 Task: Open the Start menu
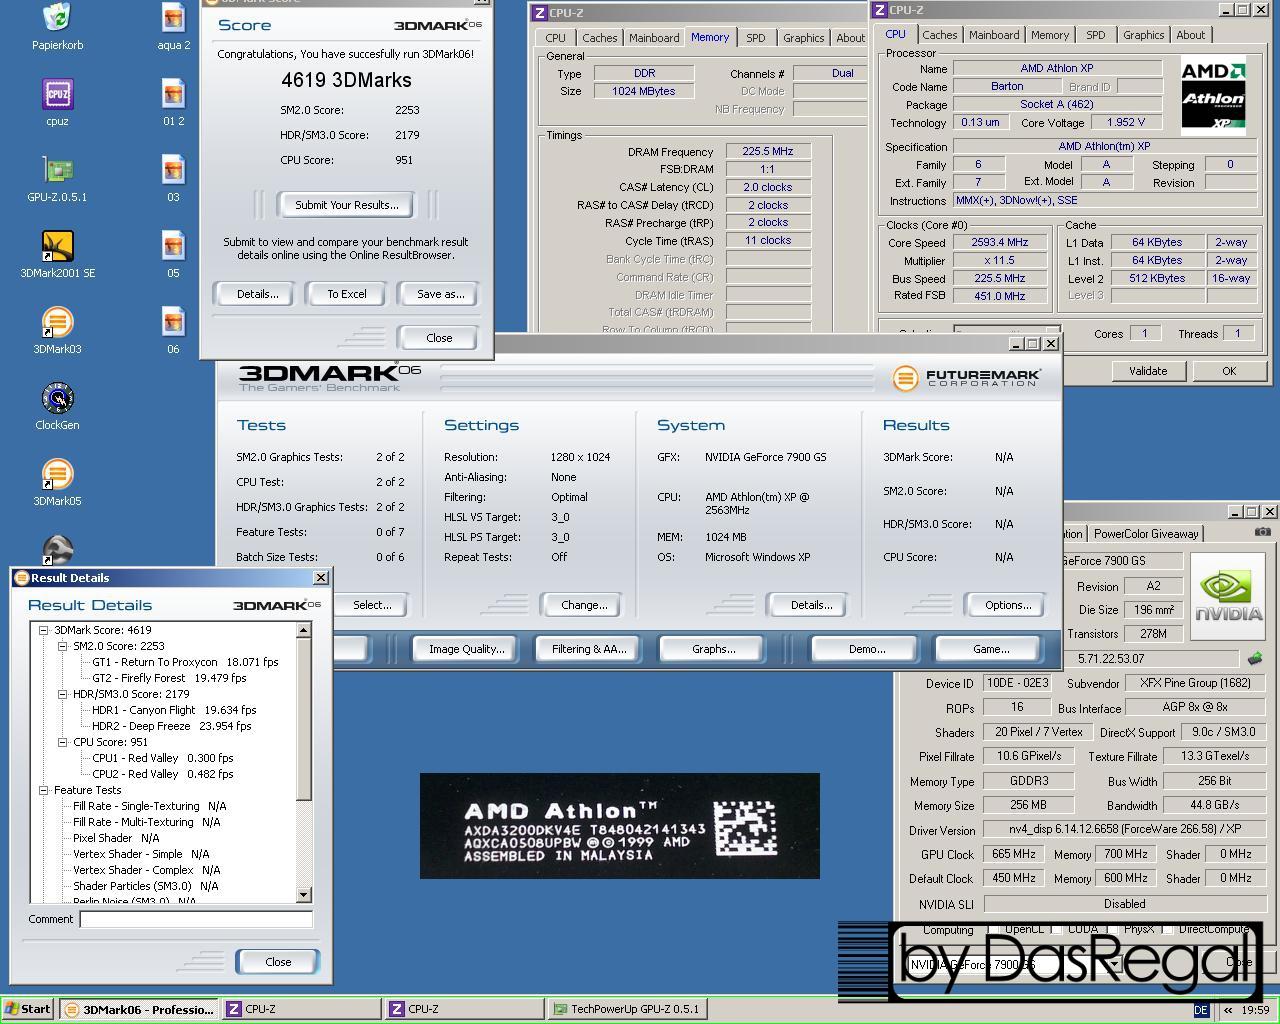(x=28, y=1009)
